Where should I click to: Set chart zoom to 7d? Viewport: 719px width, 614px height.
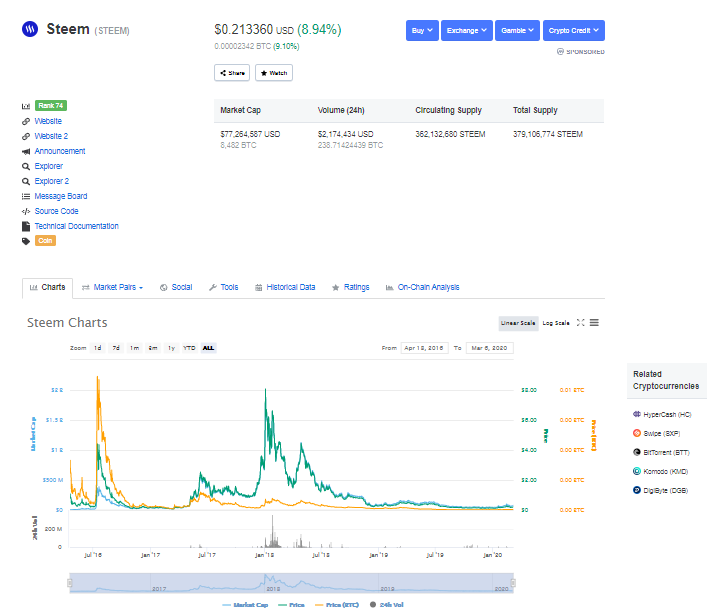pyautogui.click(x=116, y=348)
